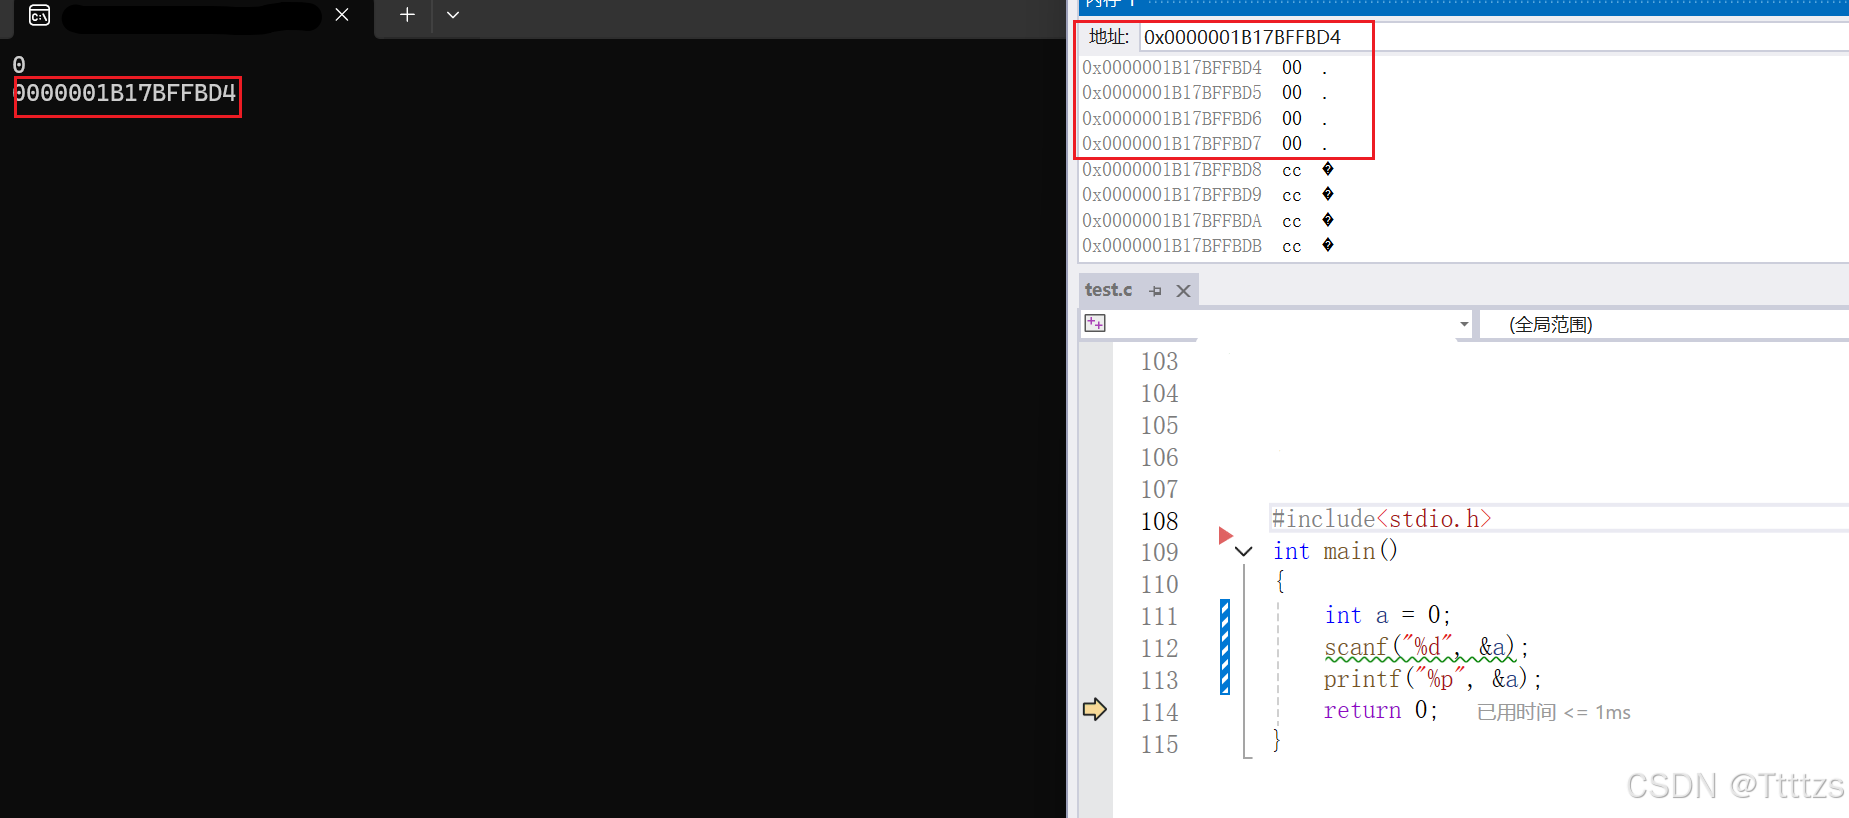Click the #include<stdio.h> code line

point(1381,519)
